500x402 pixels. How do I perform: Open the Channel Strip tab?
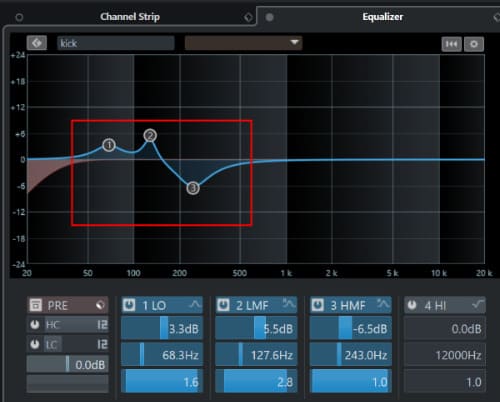point(130,17)
